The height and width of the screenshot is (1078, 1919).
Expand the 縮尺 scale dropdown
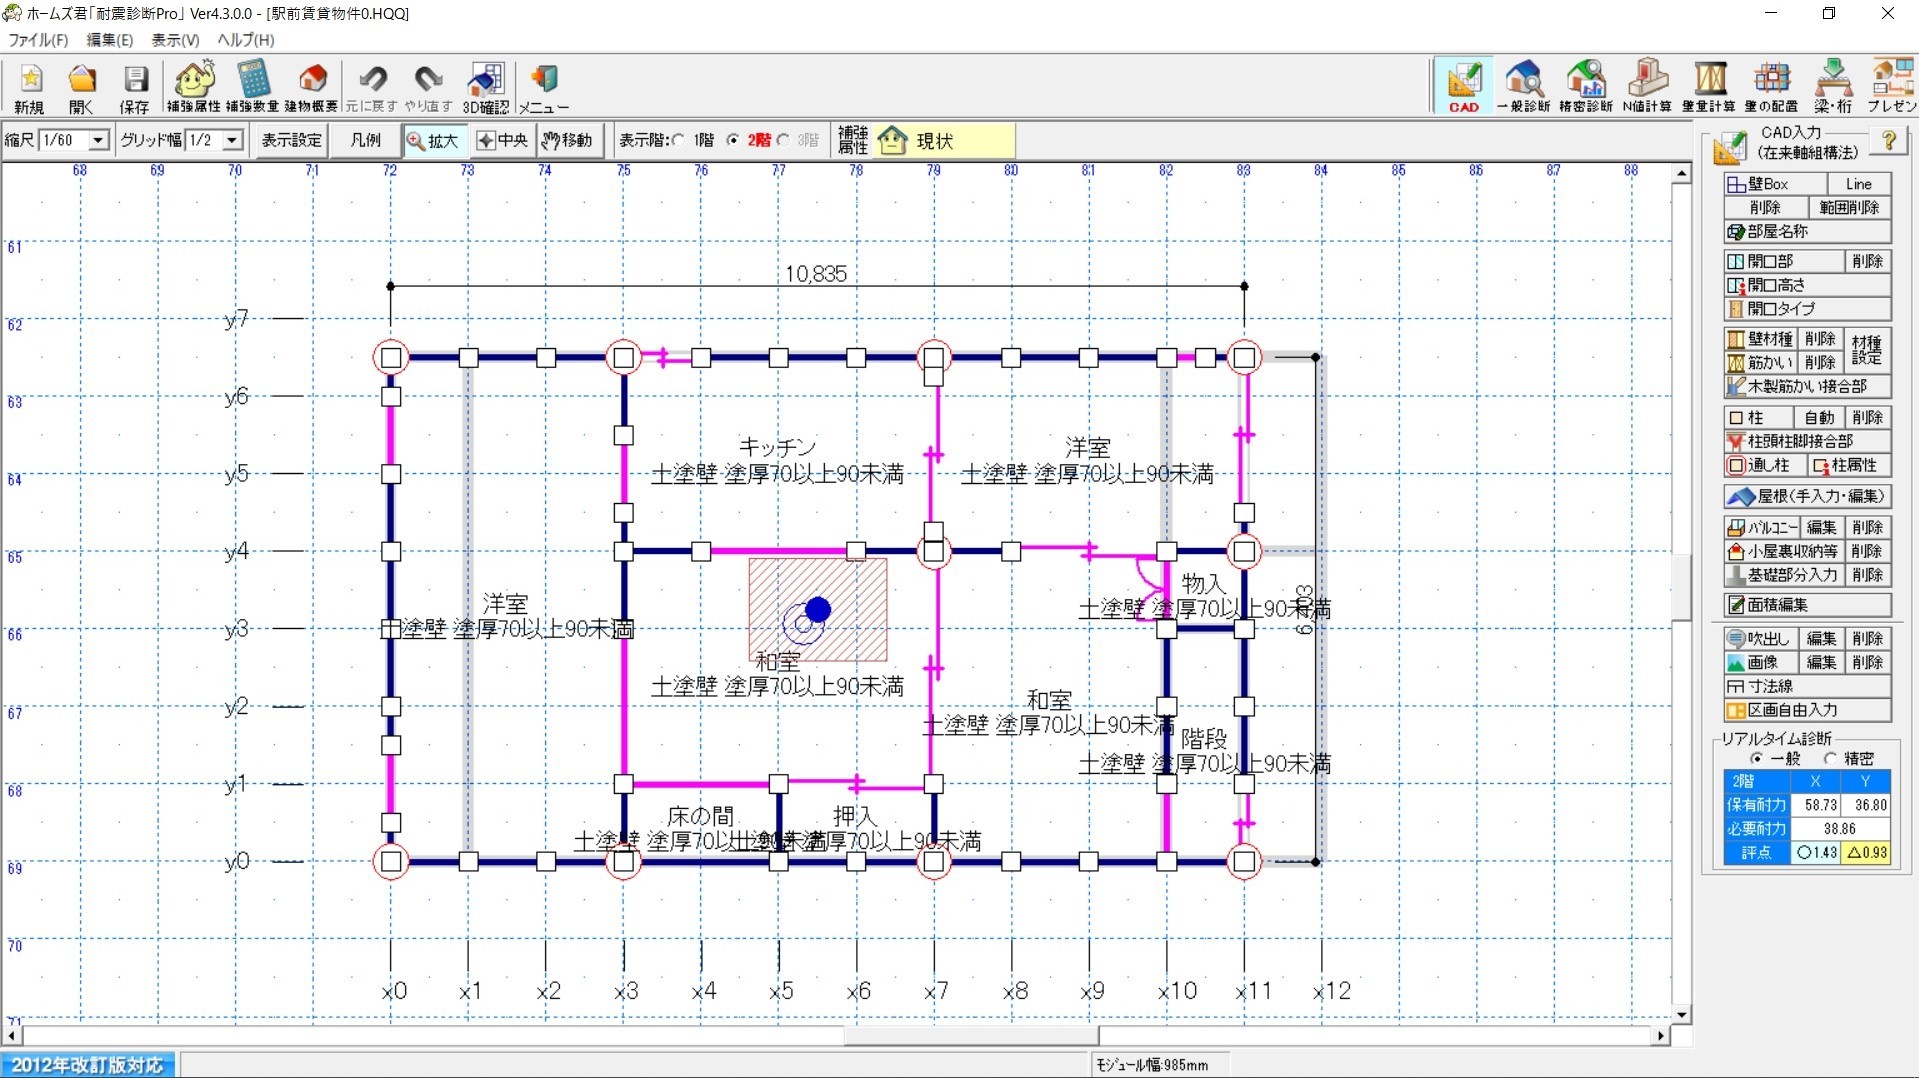pyautogui.click(x=98, y=140)
